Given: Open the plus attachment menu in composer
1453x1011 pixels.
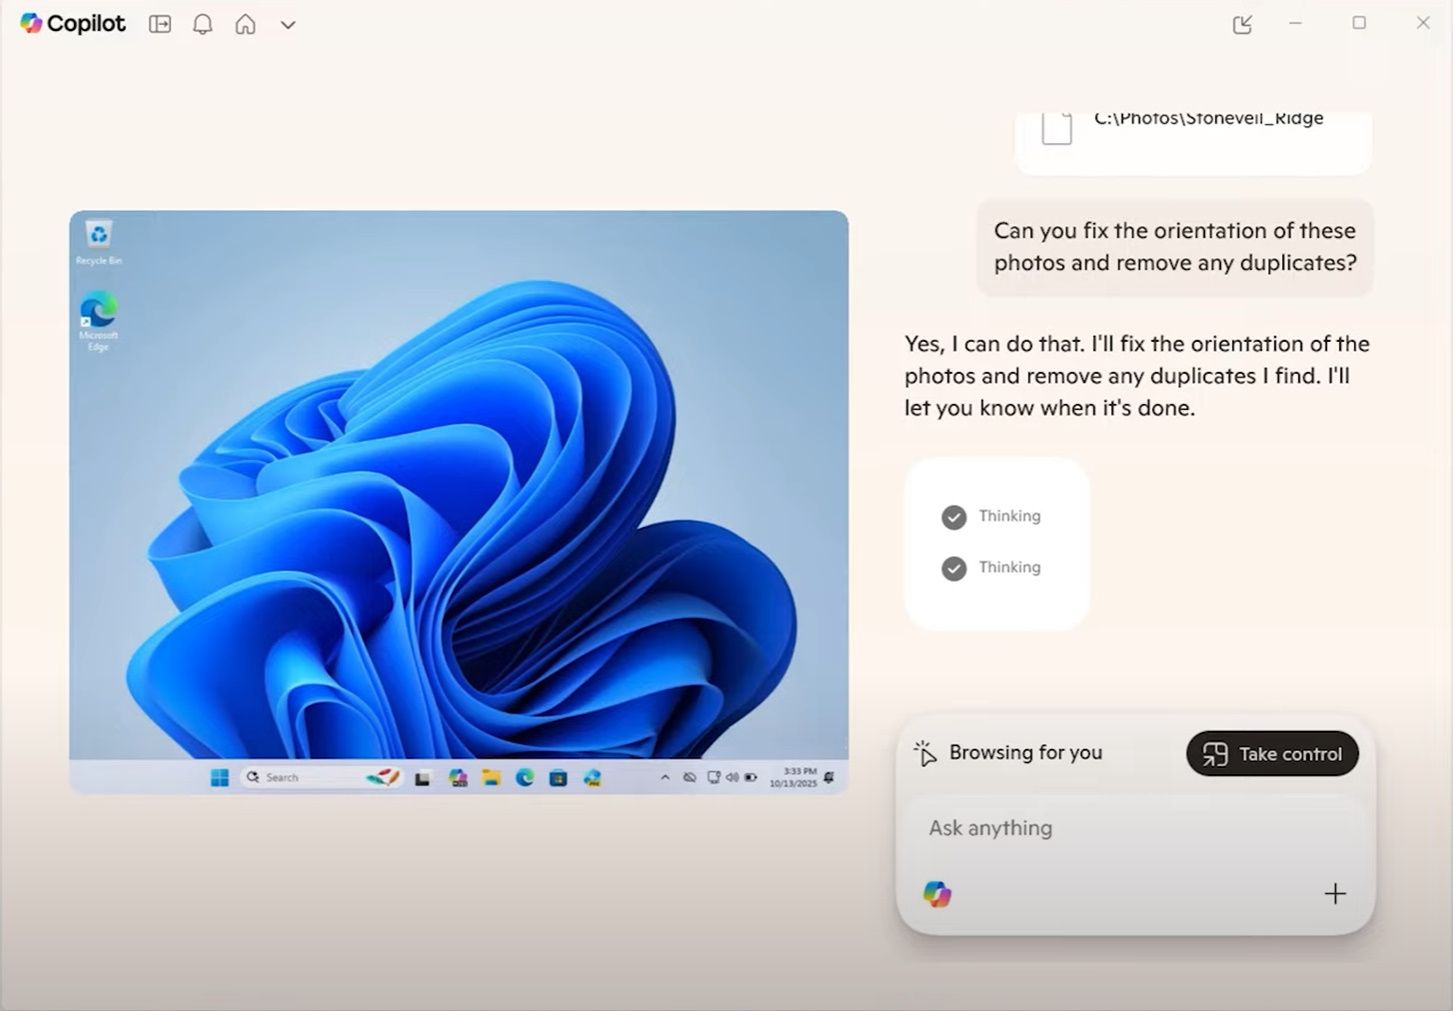Looking at the screenshot, I should pos(1335,894).
